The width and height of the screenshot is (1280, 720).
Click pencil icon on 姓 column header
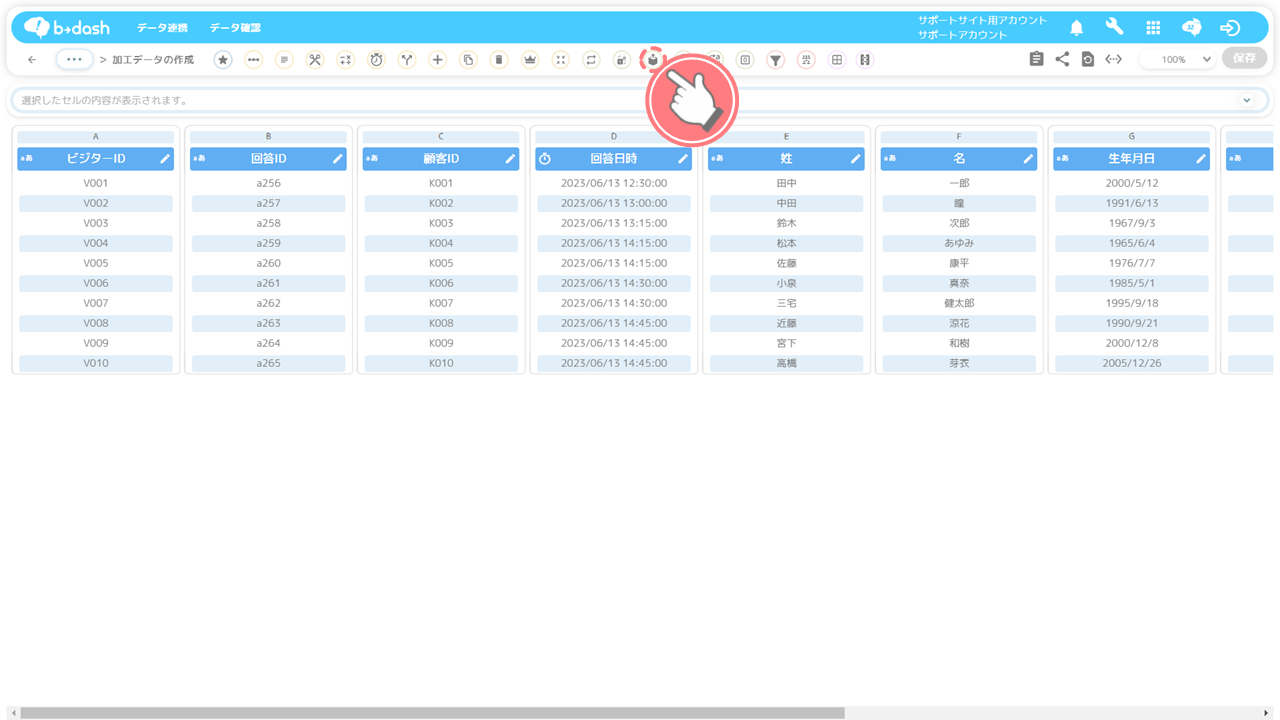[x=856, y=159]
